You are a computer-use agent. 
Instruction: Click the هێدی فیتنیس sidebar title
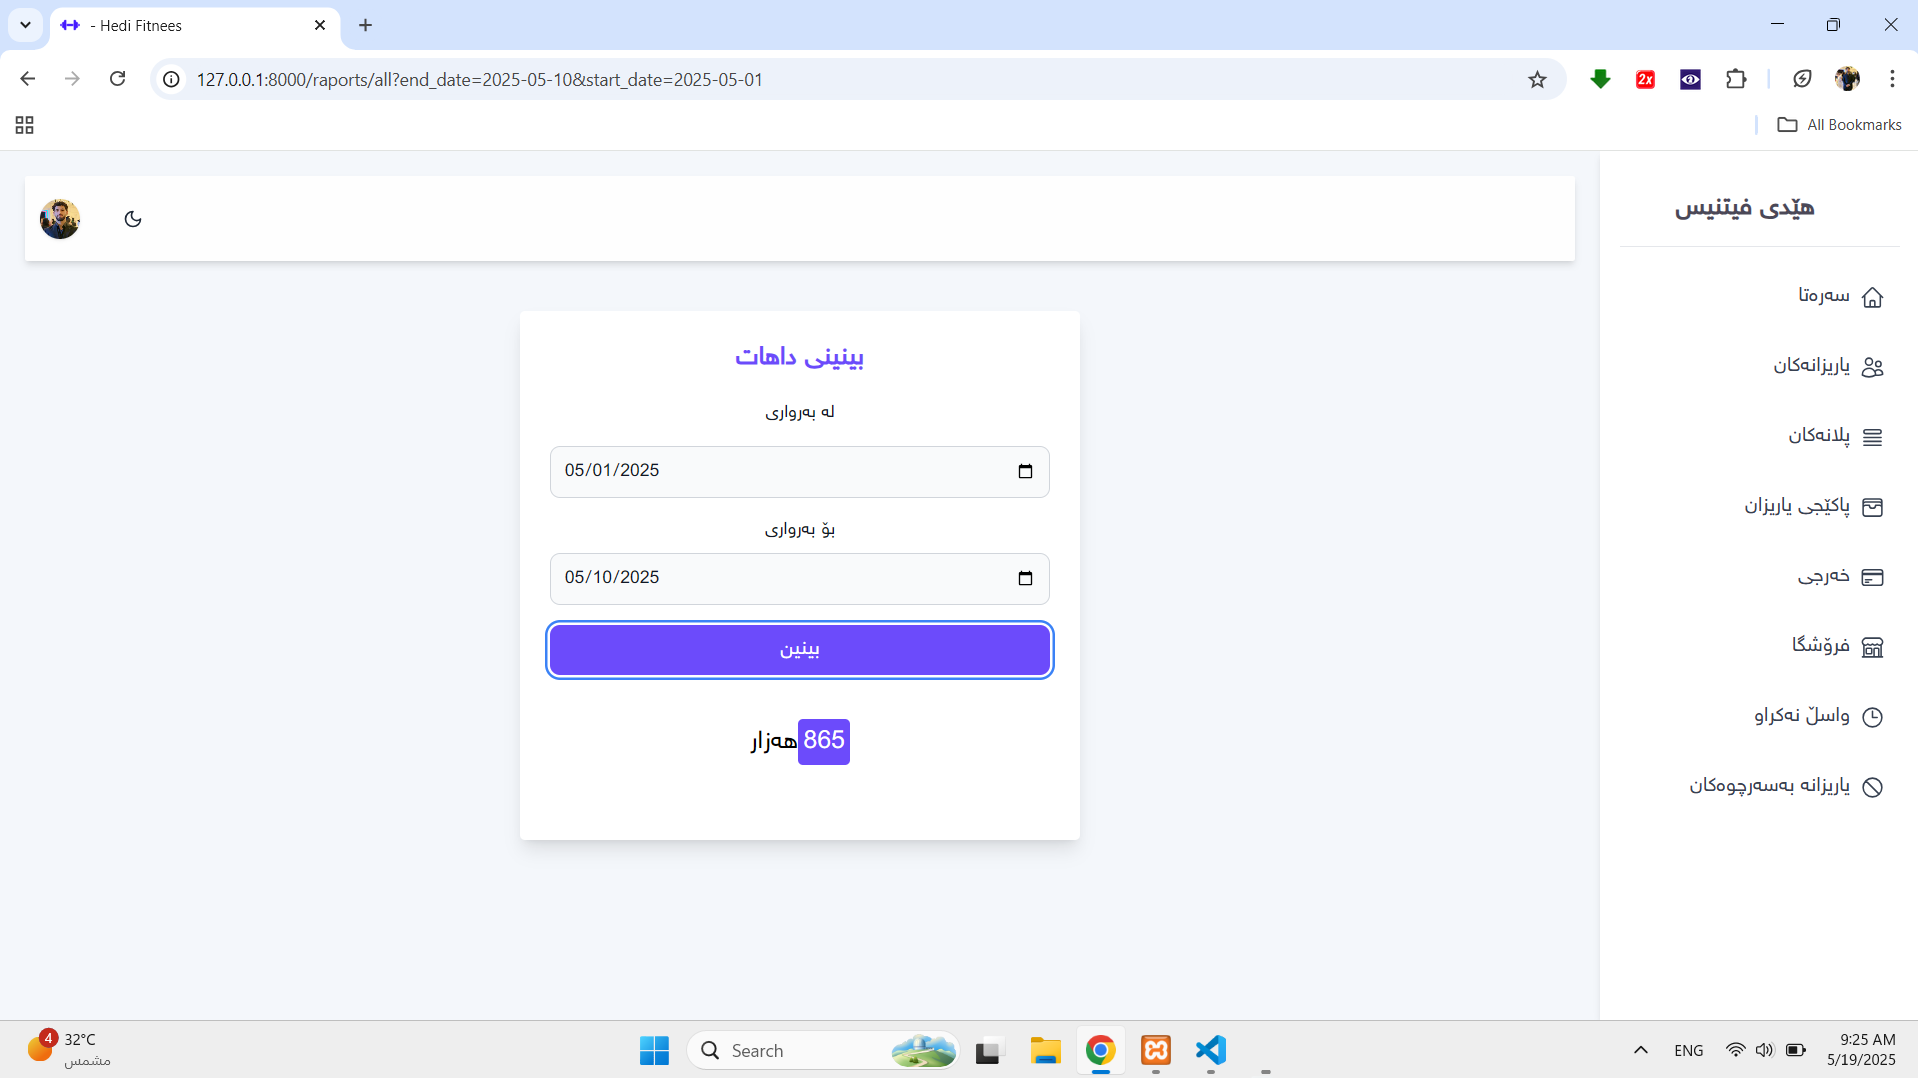click(1744, 208)
